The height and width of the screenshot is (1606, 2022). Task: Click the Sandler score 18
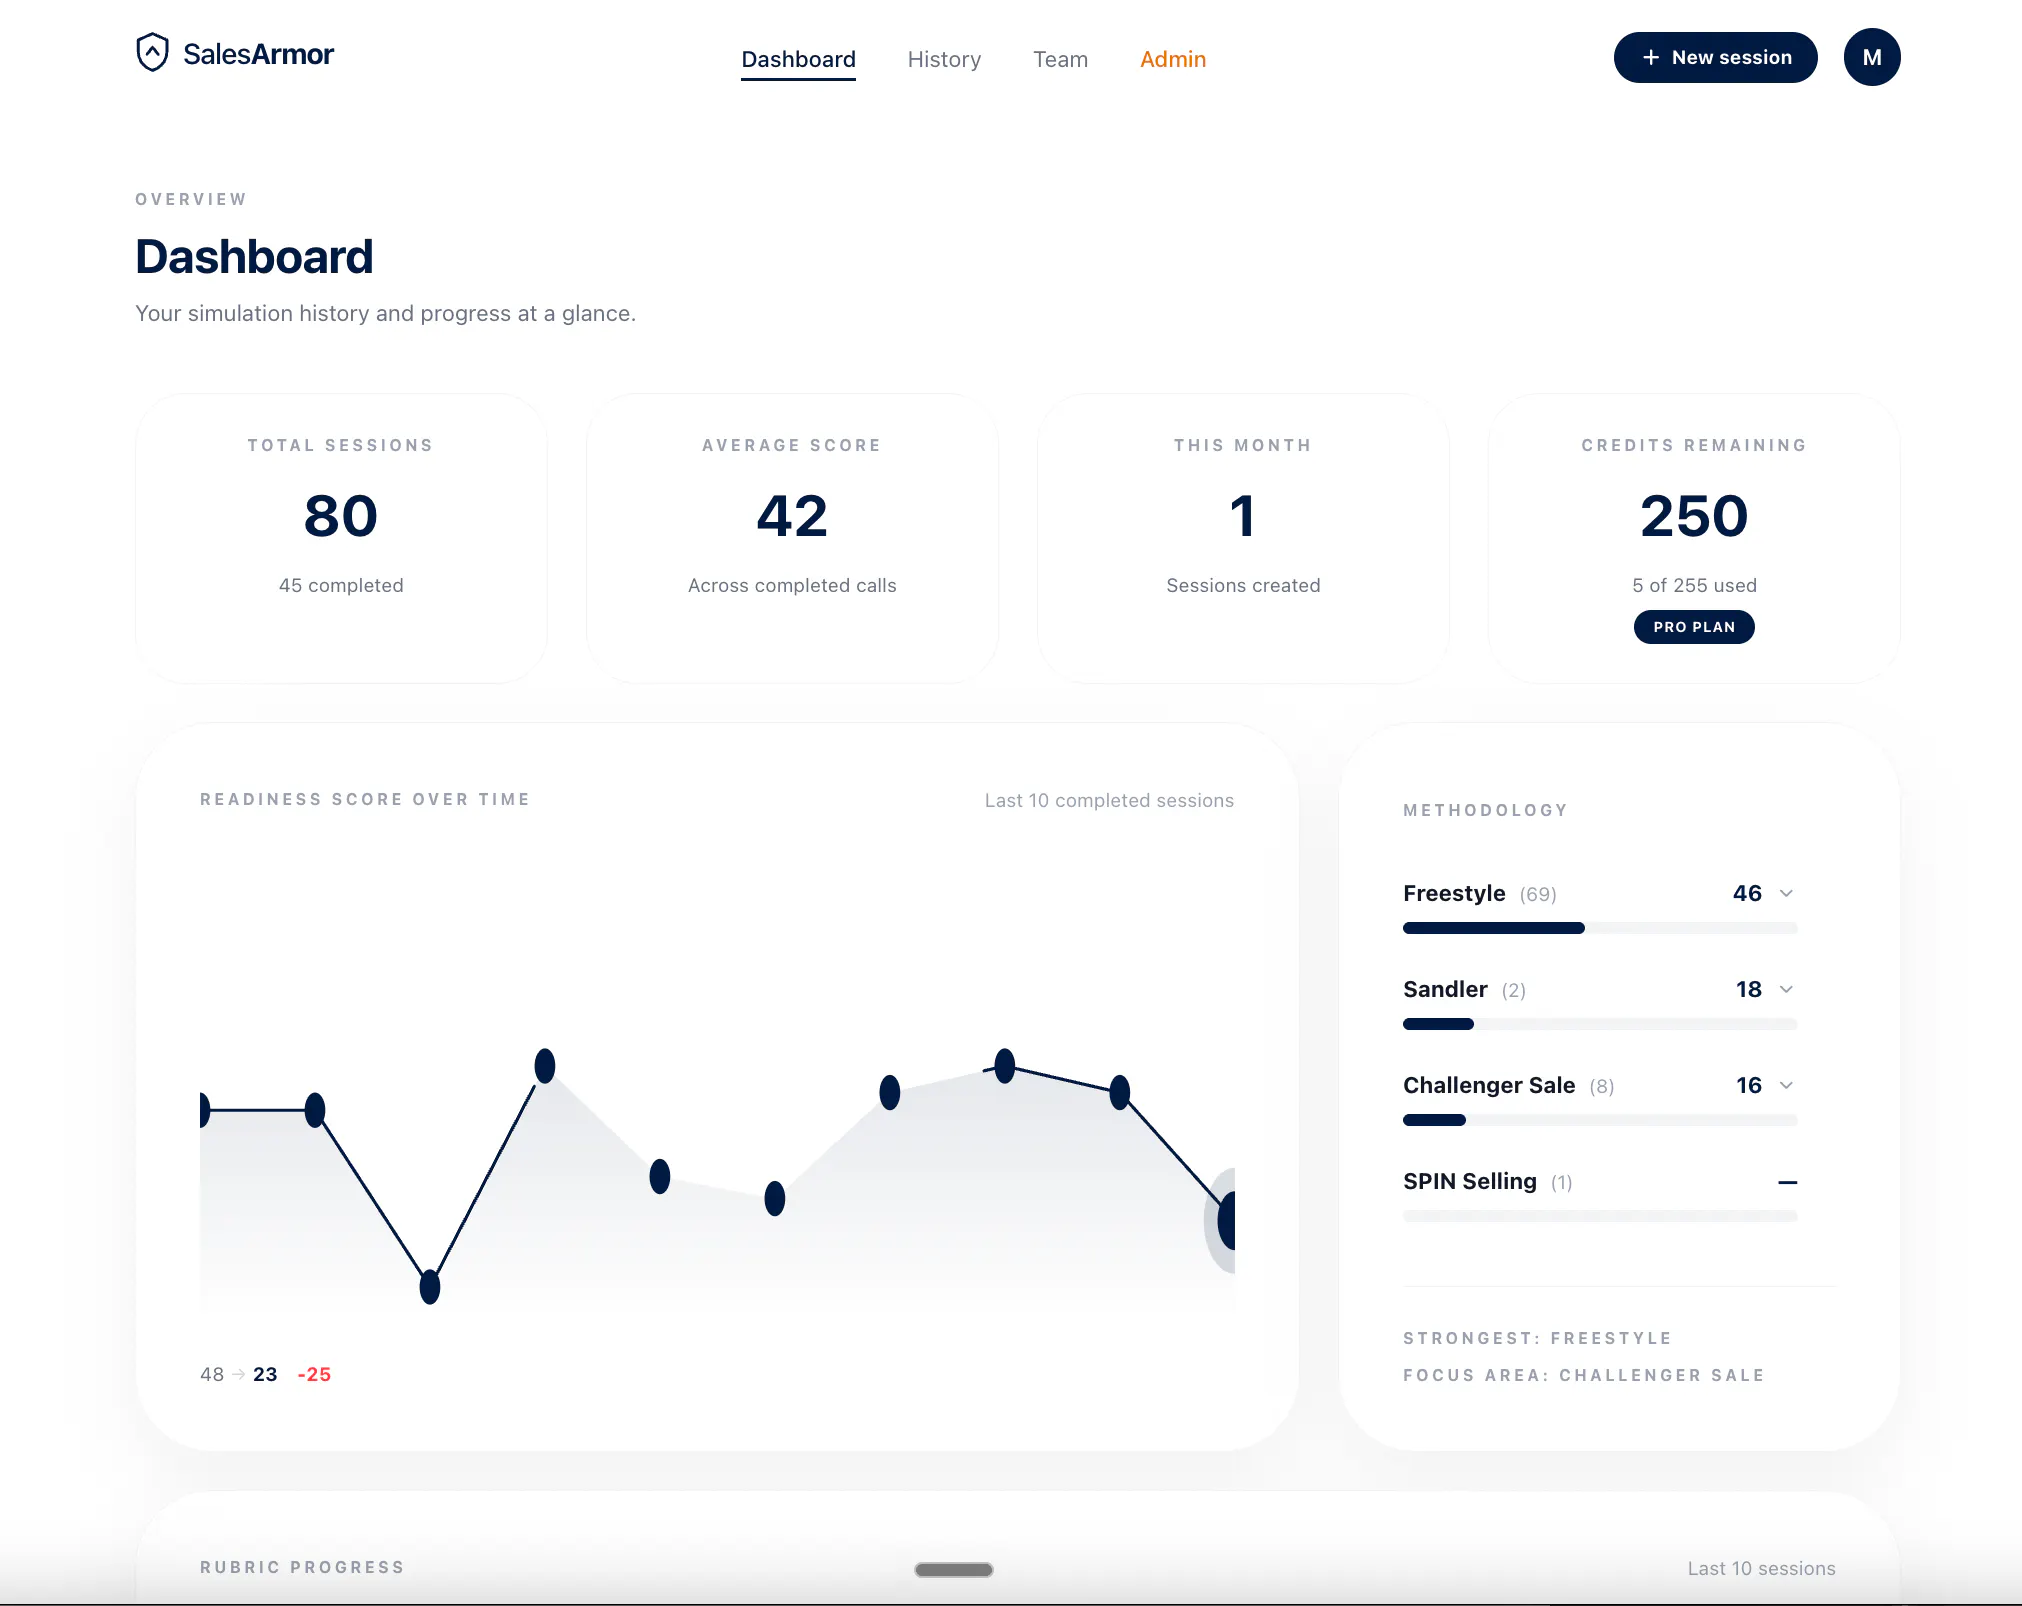pos(1748,989)
